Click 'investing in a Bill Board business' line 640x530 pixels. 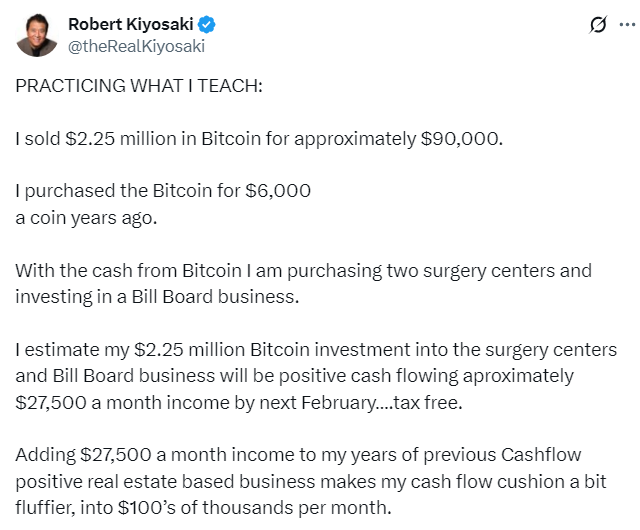(155, 297)
